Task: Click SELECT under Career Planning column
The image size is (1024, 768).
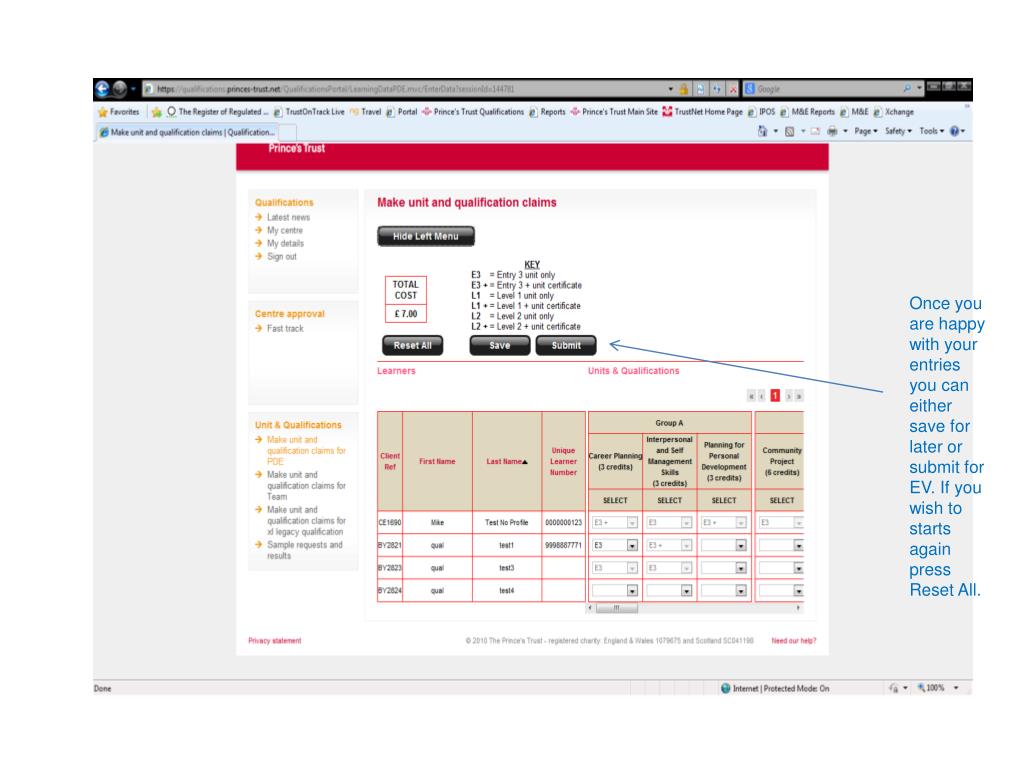Action: (615, 500)
